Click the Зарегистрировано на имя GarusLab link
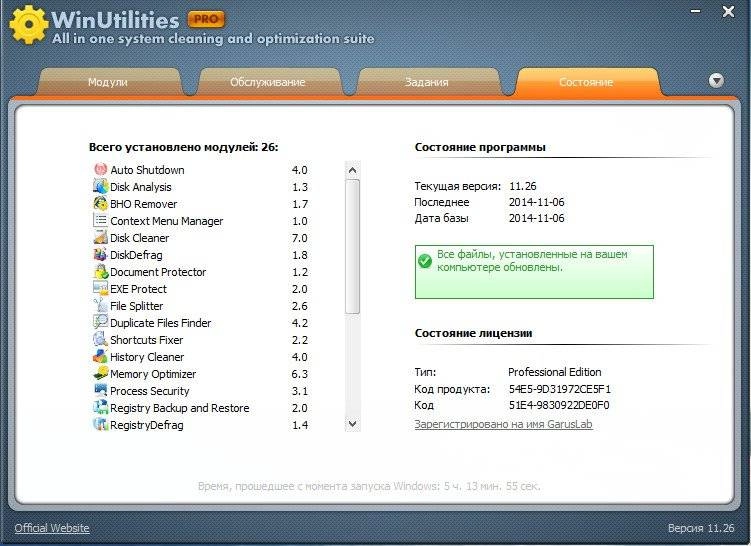 coord(503,424)
